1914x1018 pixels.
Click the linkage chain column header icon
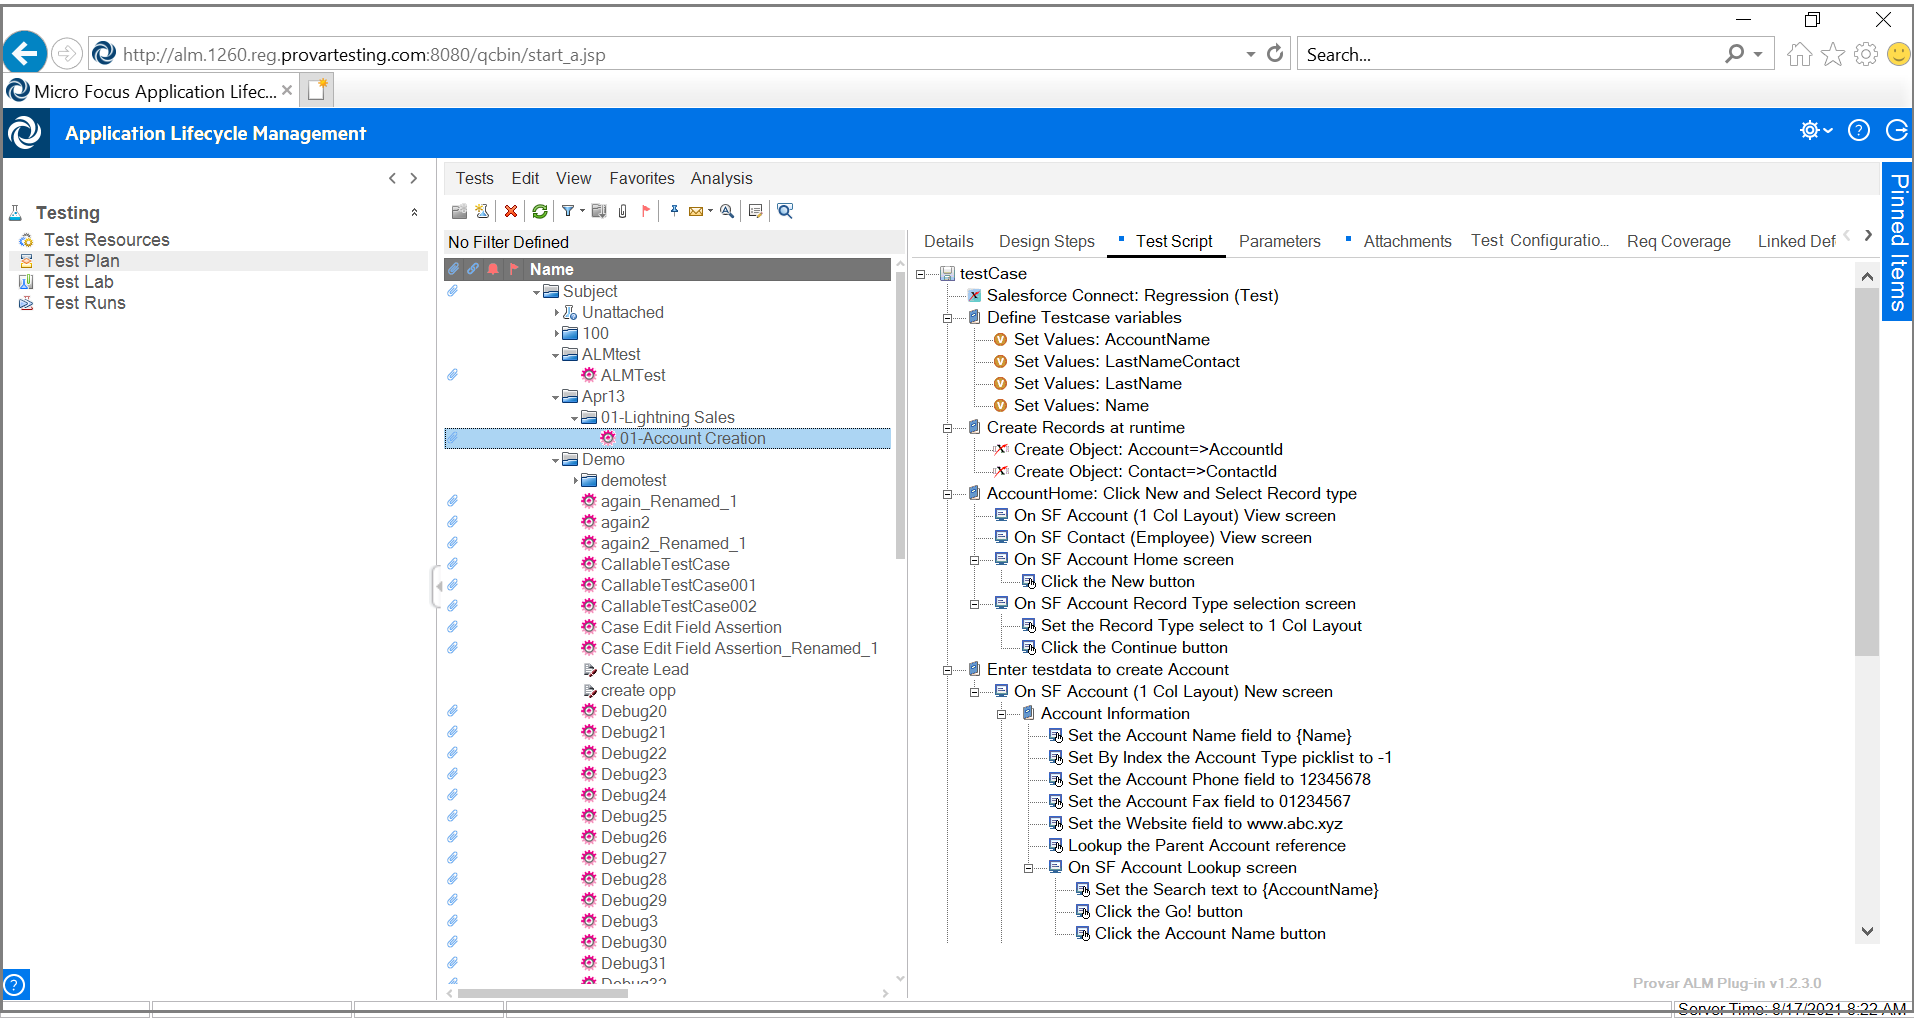coord(472,269)
